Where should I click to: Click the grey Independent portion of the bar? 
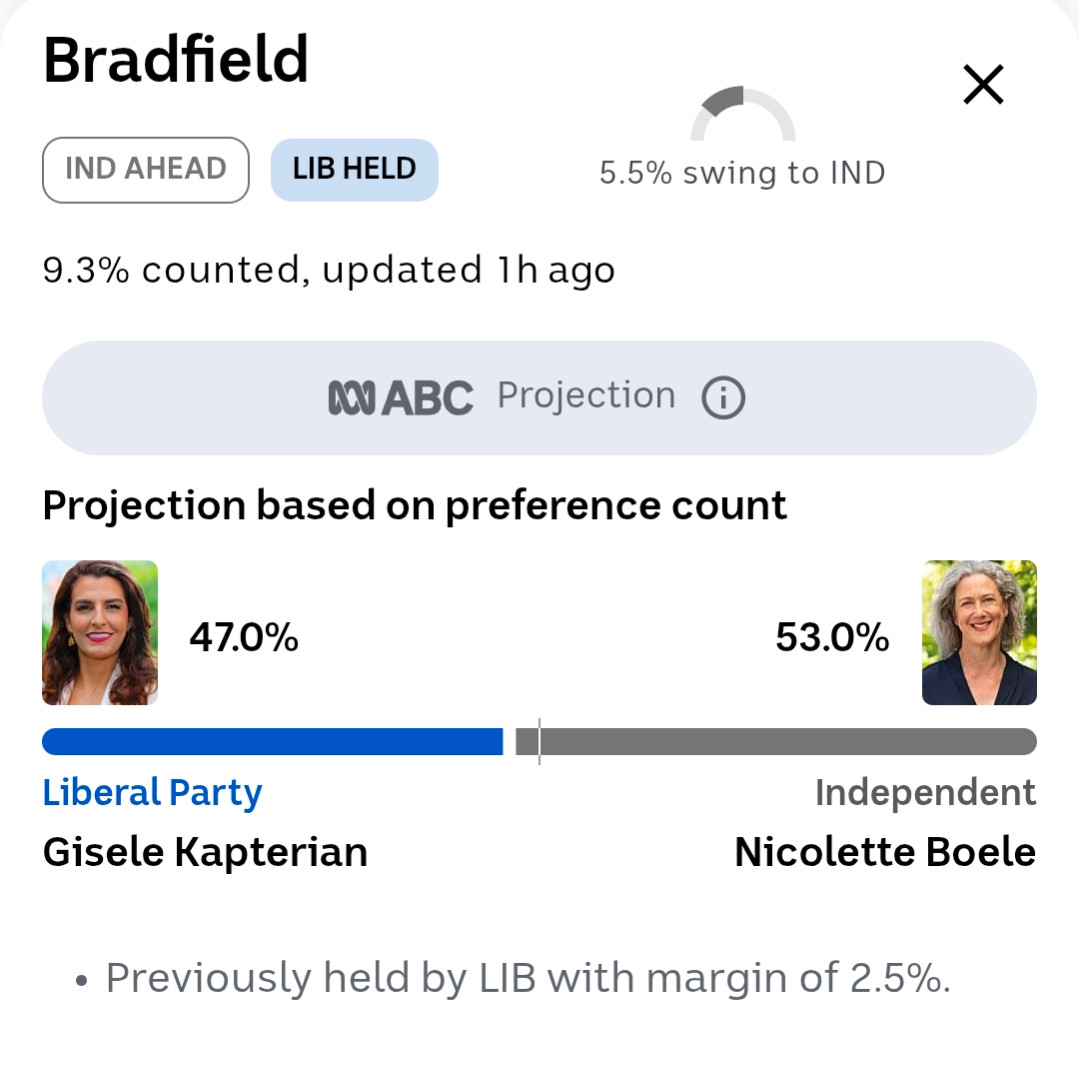tap(776, 742)
